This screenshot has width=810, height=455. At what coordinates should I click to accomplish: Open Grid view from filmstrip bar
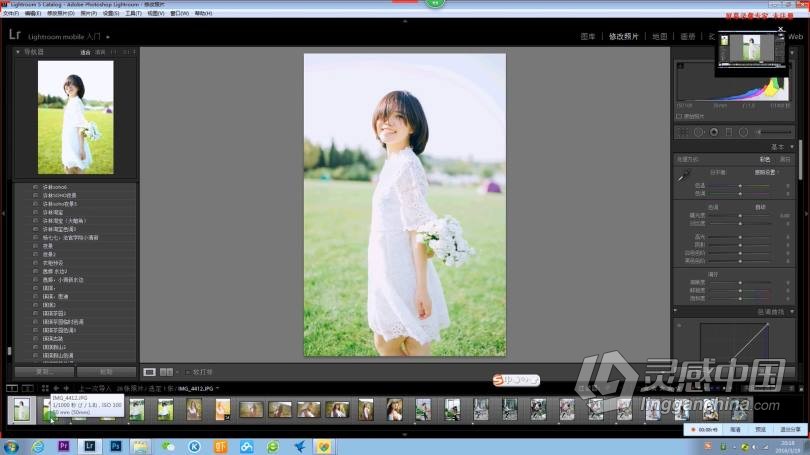[x=45, y=388]
